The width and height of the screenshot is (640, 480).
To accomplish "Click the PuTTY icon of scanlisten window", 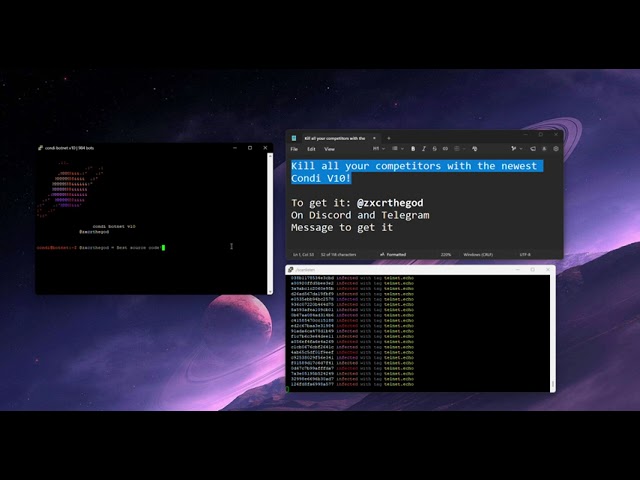I will point(290,269).
